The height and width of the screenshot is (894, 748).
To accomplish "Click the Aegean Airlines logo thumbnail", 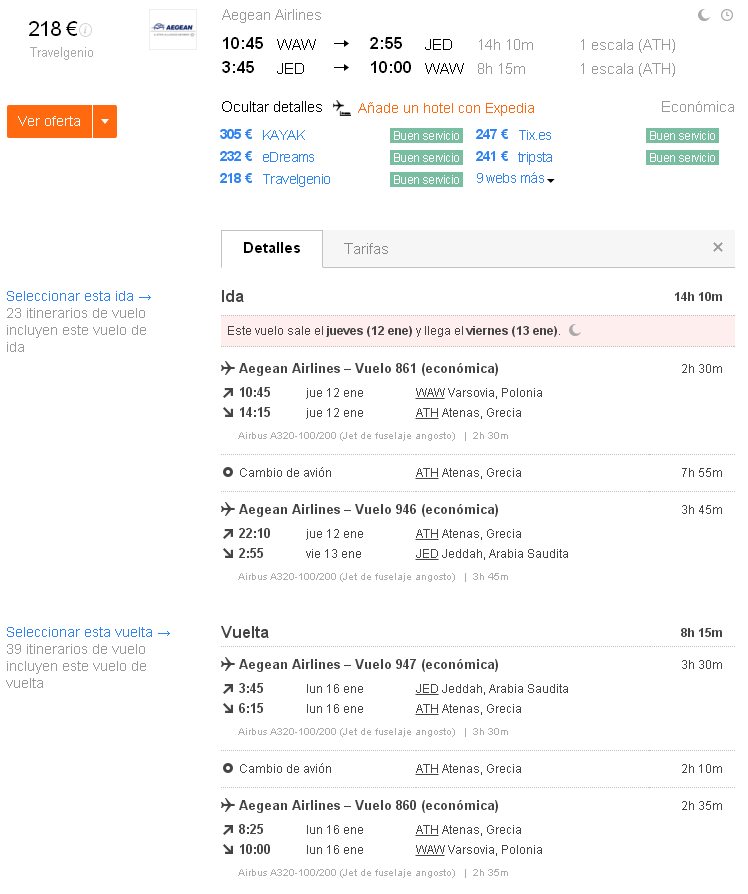I will tap(173, 30).
